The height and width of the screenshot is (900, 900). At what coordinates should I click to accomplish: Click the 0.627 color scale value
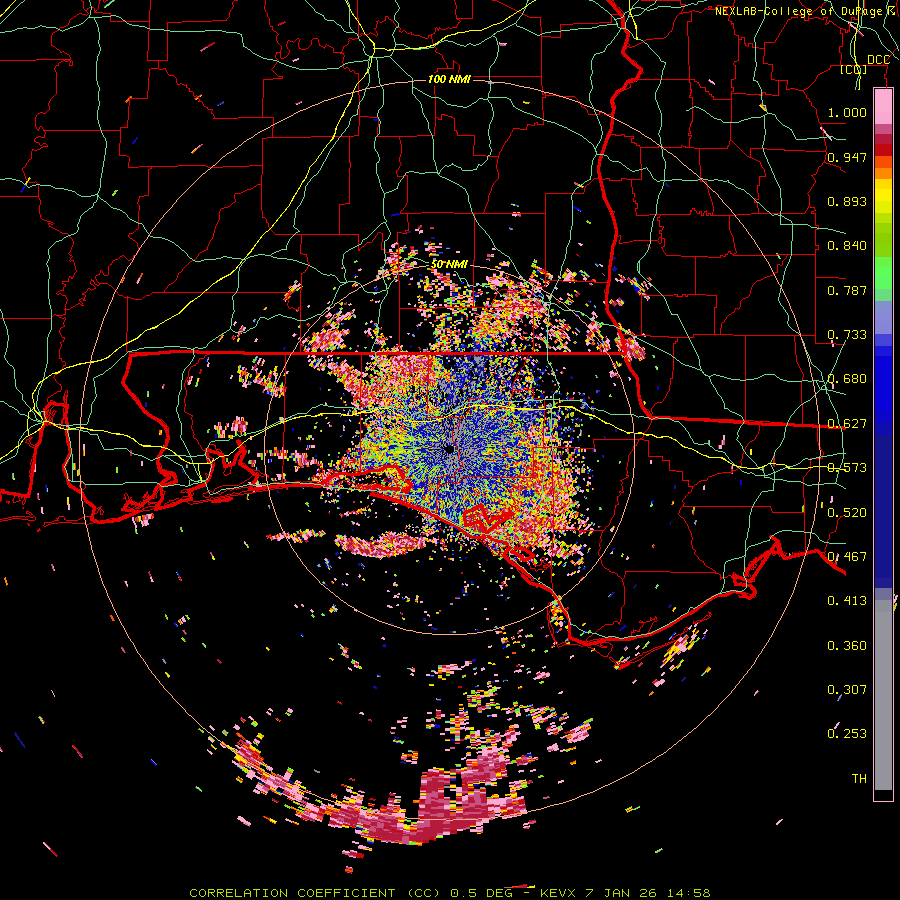(847, 424)
